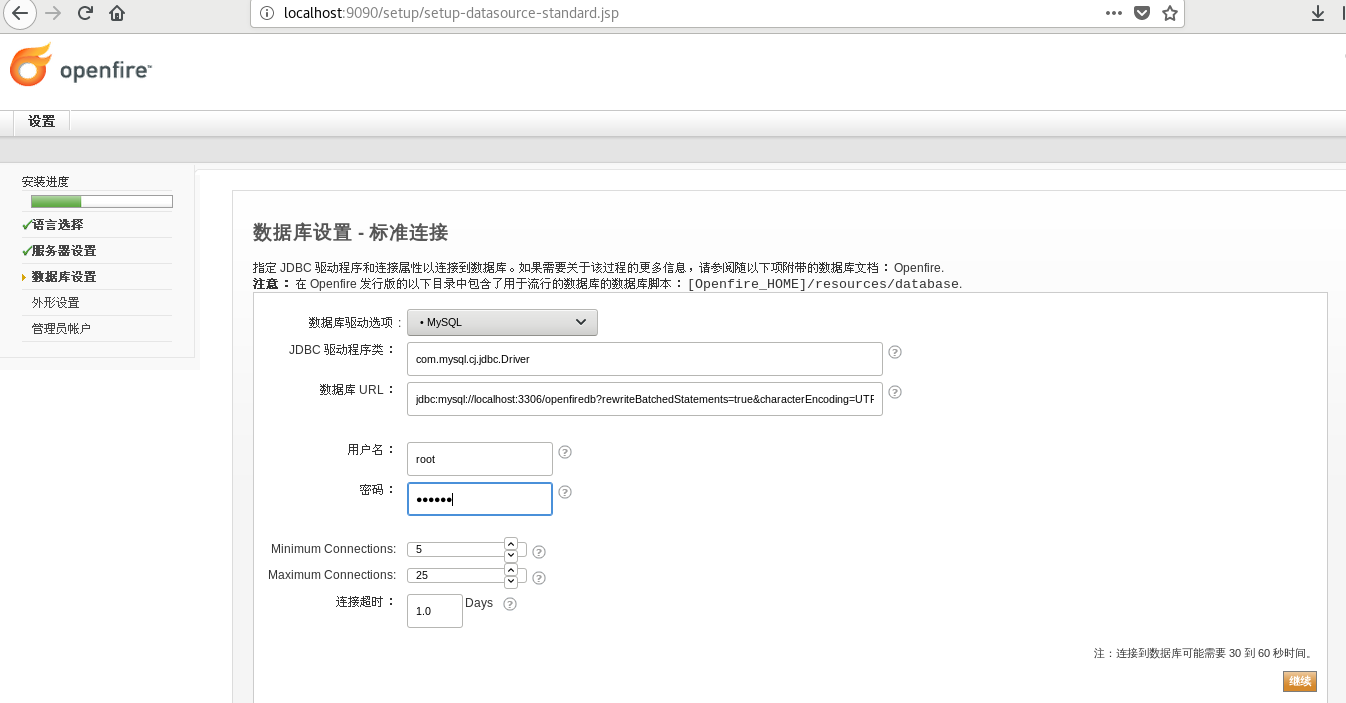
Task: Open help icon beside Maximum Connections
Action: pyautogui.click(x=539, y=578)
